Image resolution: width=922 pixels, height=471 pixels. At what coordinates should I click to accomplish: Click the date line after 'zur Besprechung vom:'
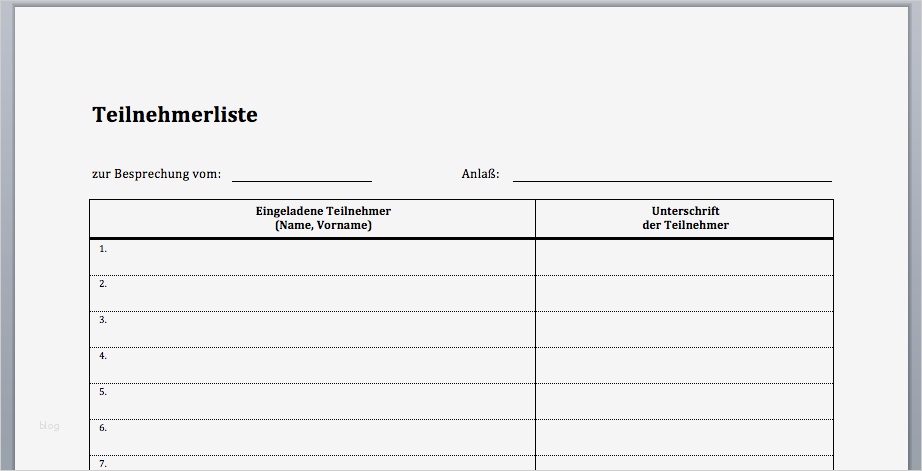click(302, 181)
